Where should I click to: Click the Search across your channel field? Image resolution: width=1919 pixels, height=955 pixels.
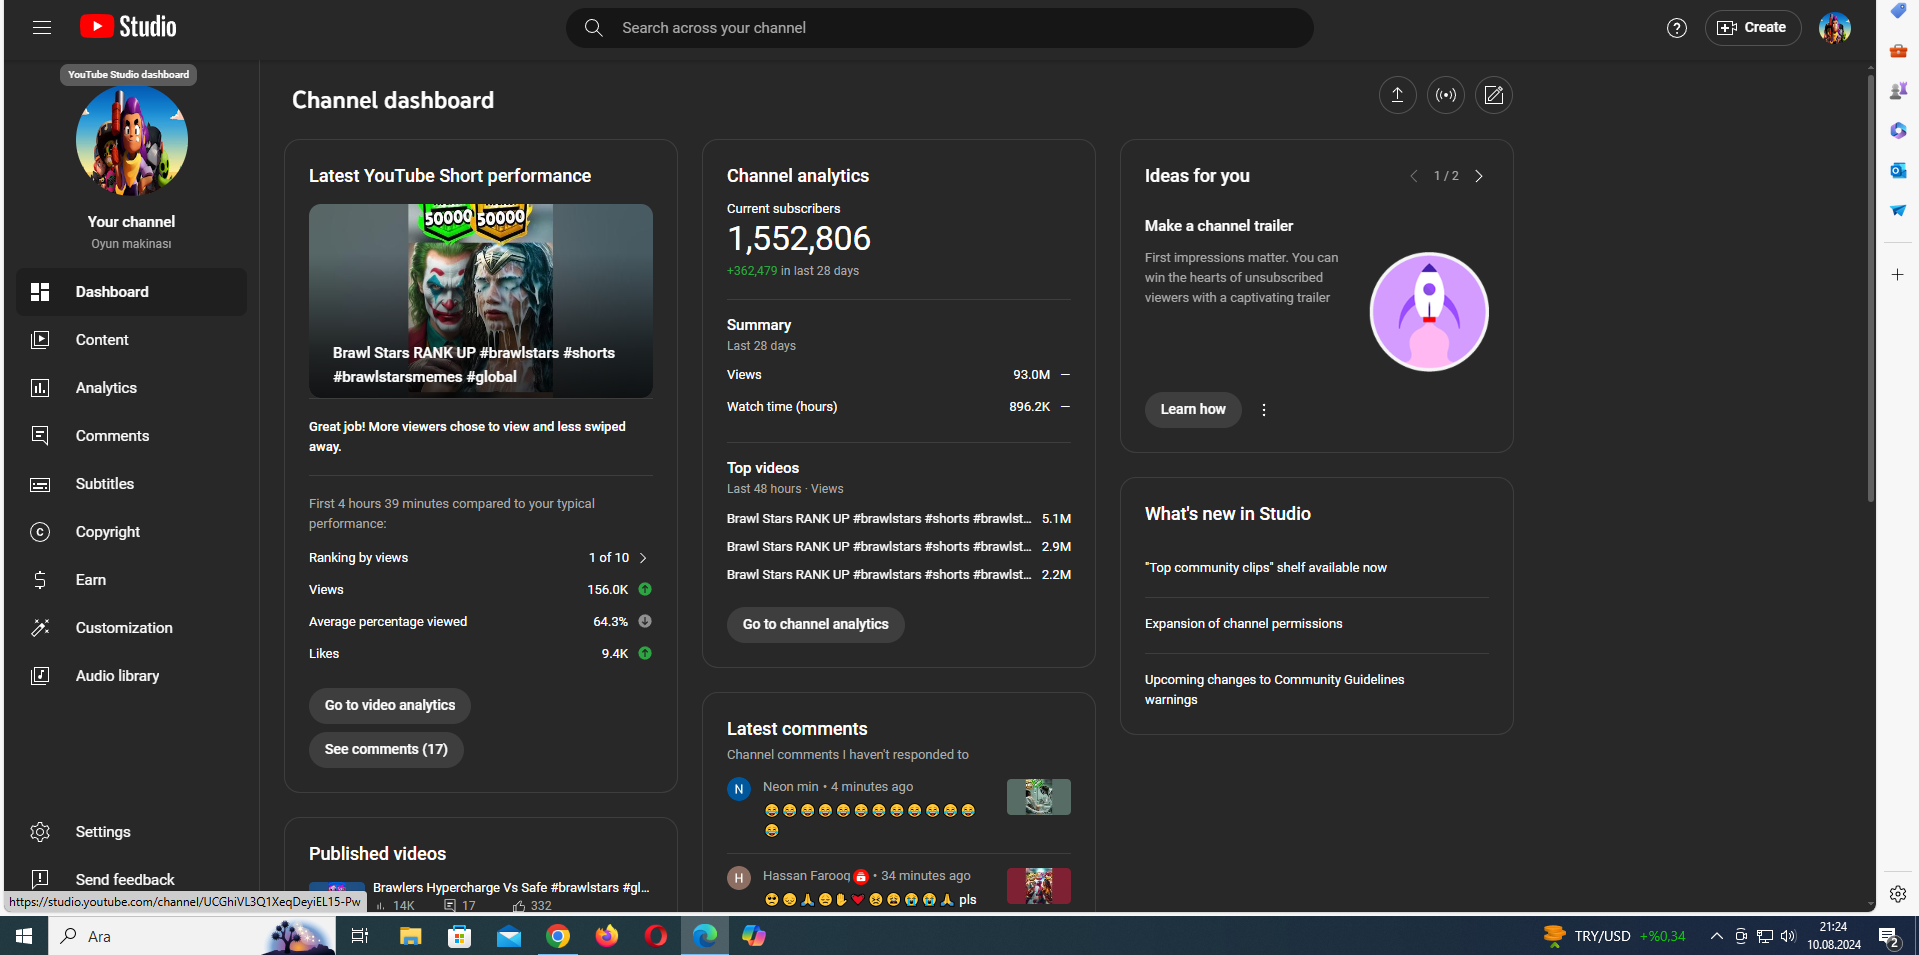[939, 28]
